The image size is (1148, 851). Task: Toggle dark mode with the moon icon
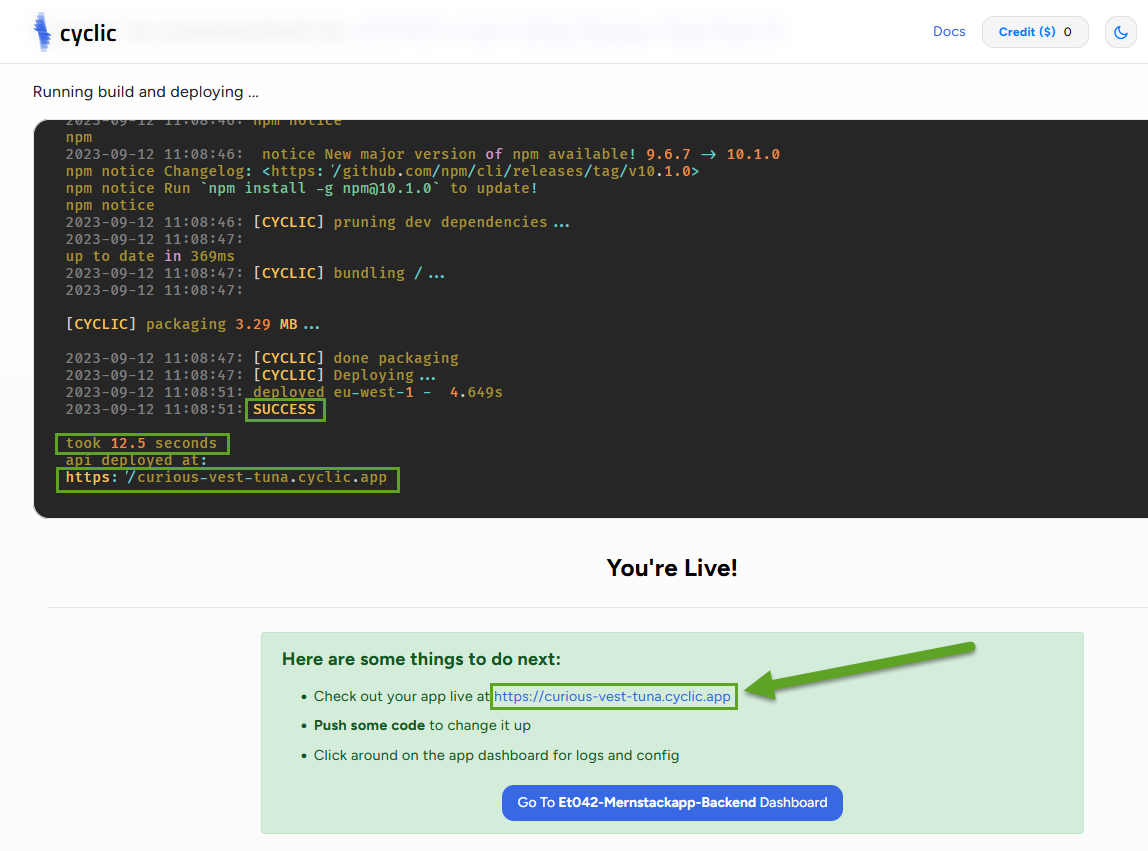point(1120,32)
